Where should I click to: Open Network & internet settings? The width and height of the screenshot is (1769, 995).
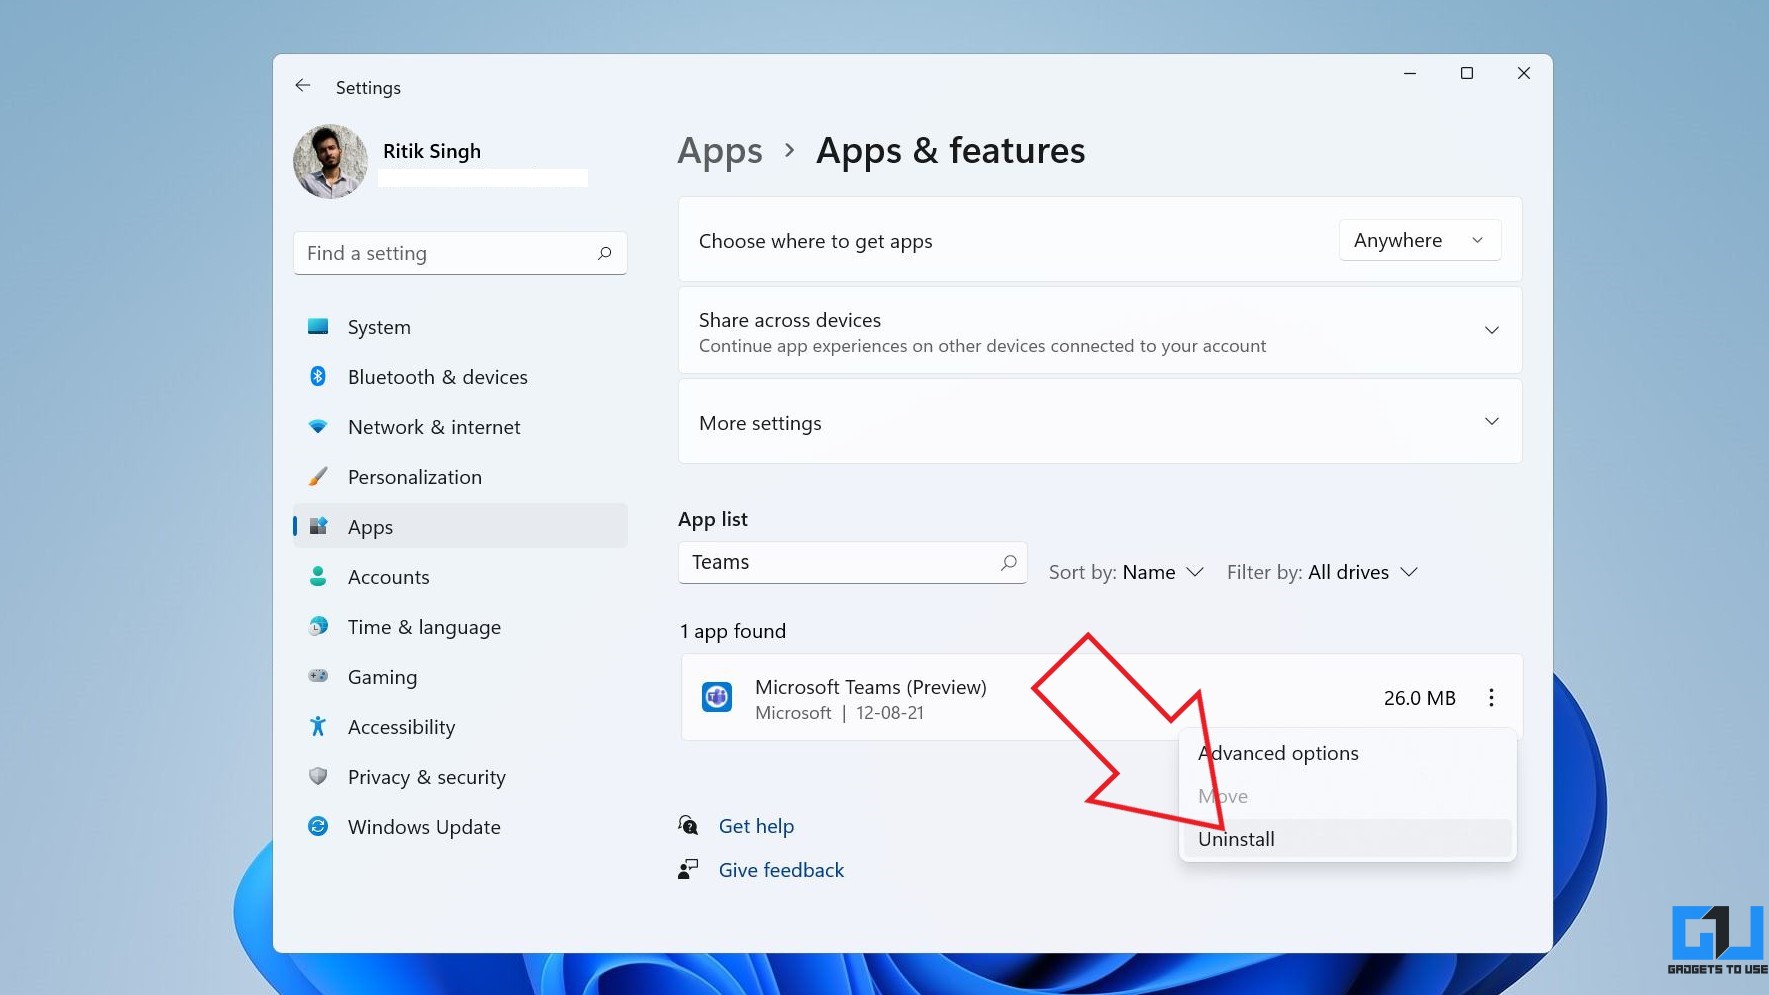[460, 427]
